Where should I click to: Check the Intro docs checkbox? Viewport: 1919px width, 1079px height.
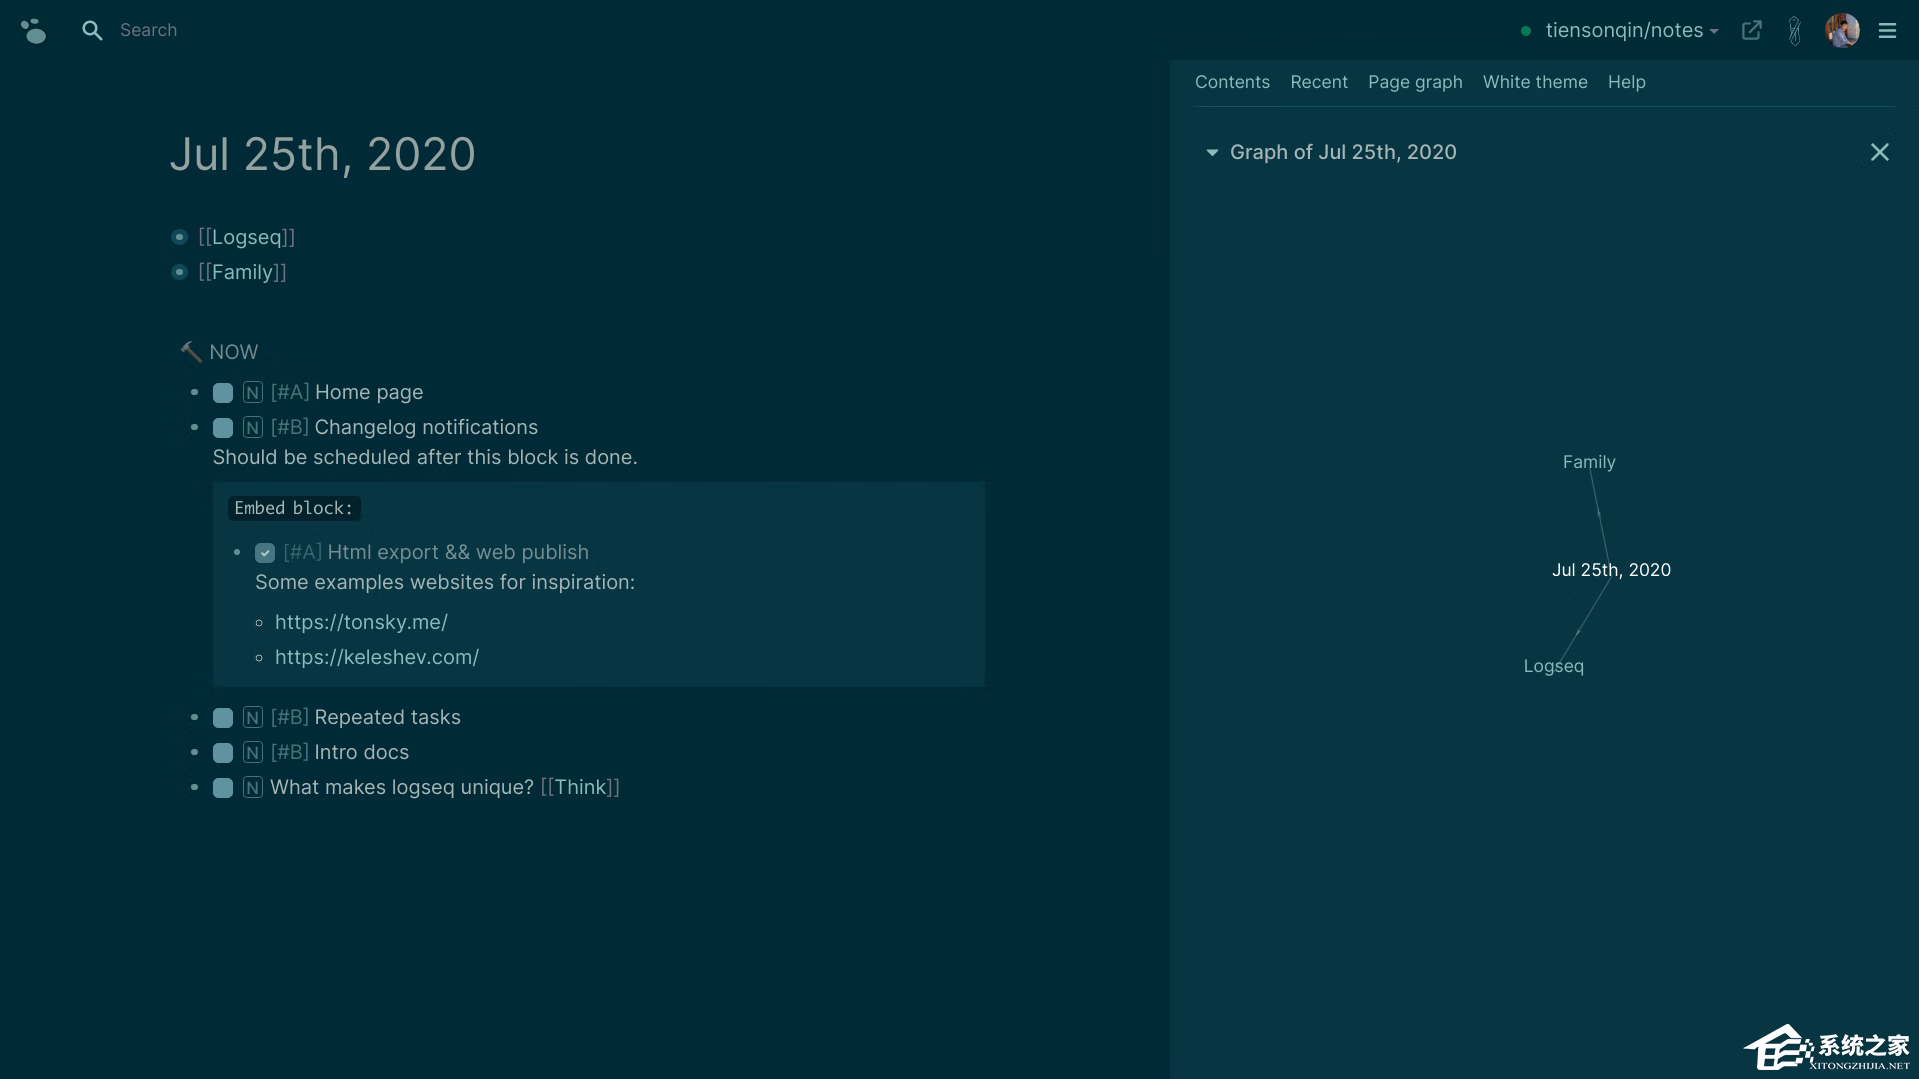click(223, 753)
